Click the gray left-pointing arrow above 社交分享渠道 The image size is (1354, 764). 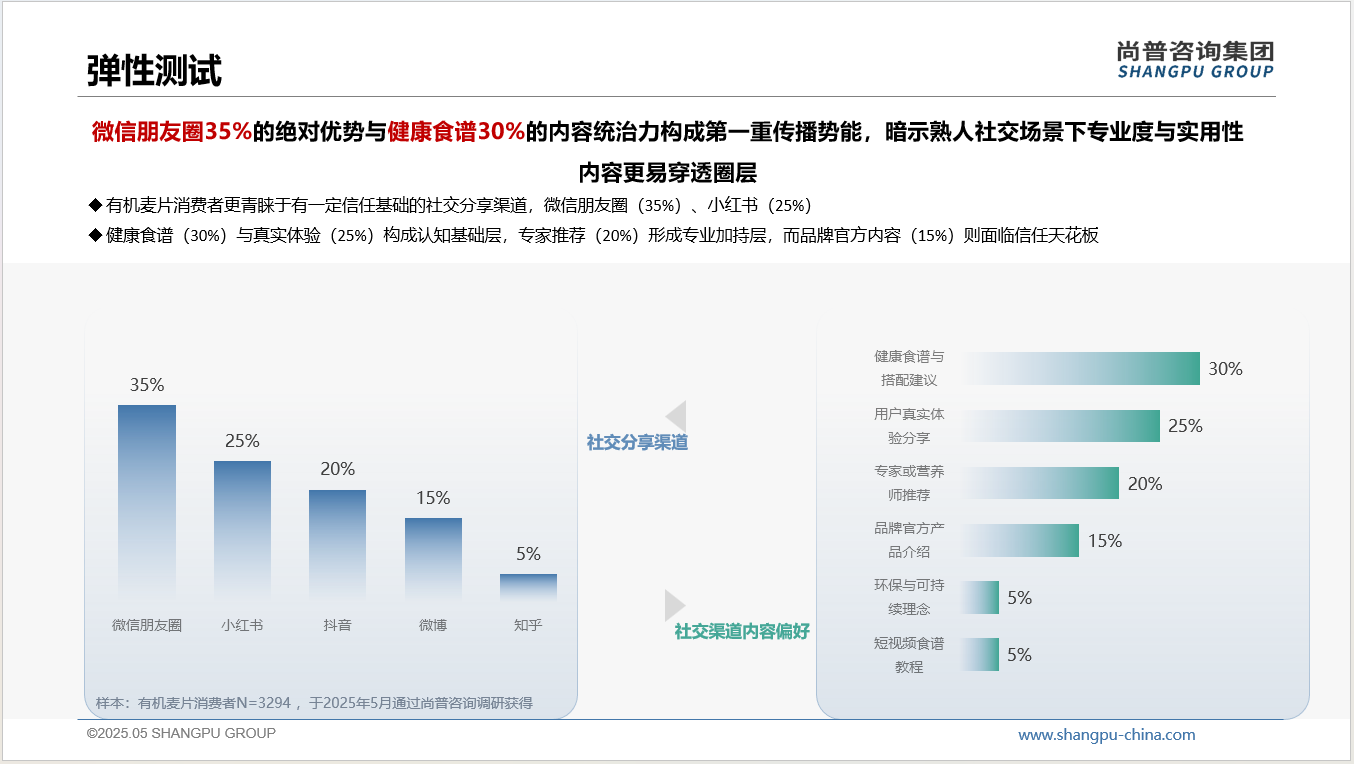[x=676, y=416]
